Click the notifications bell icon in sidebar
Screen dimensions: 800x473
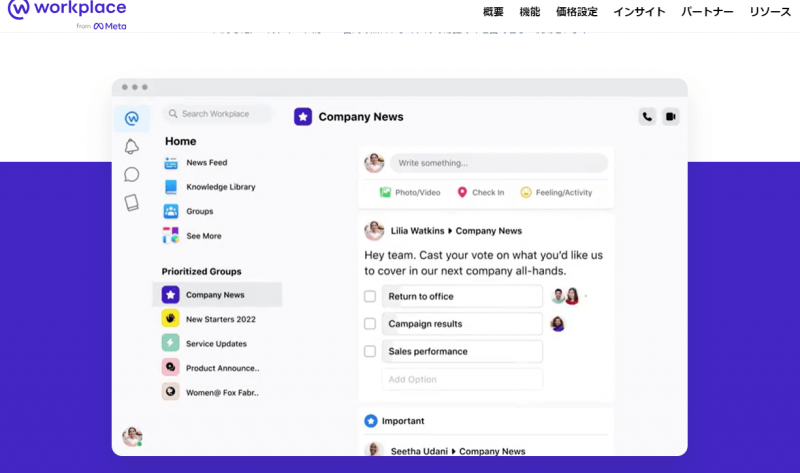point(131,147)
